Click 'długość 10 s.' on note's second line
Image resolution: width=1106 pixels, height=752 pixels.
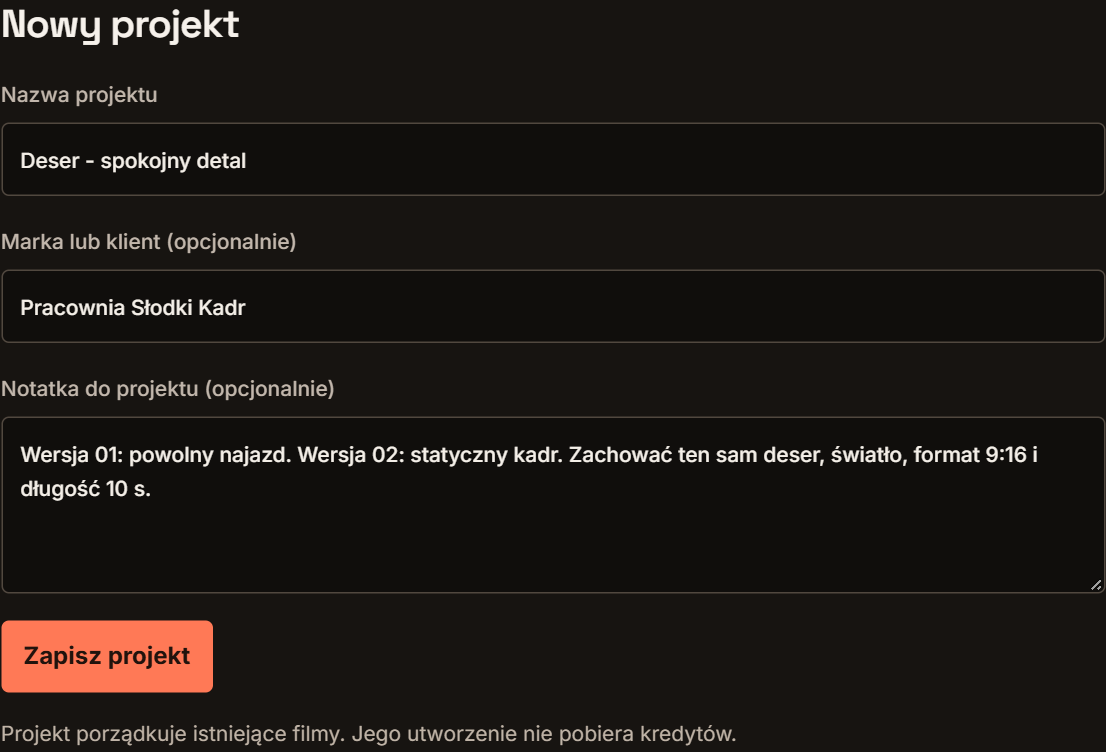coord(85,489)
